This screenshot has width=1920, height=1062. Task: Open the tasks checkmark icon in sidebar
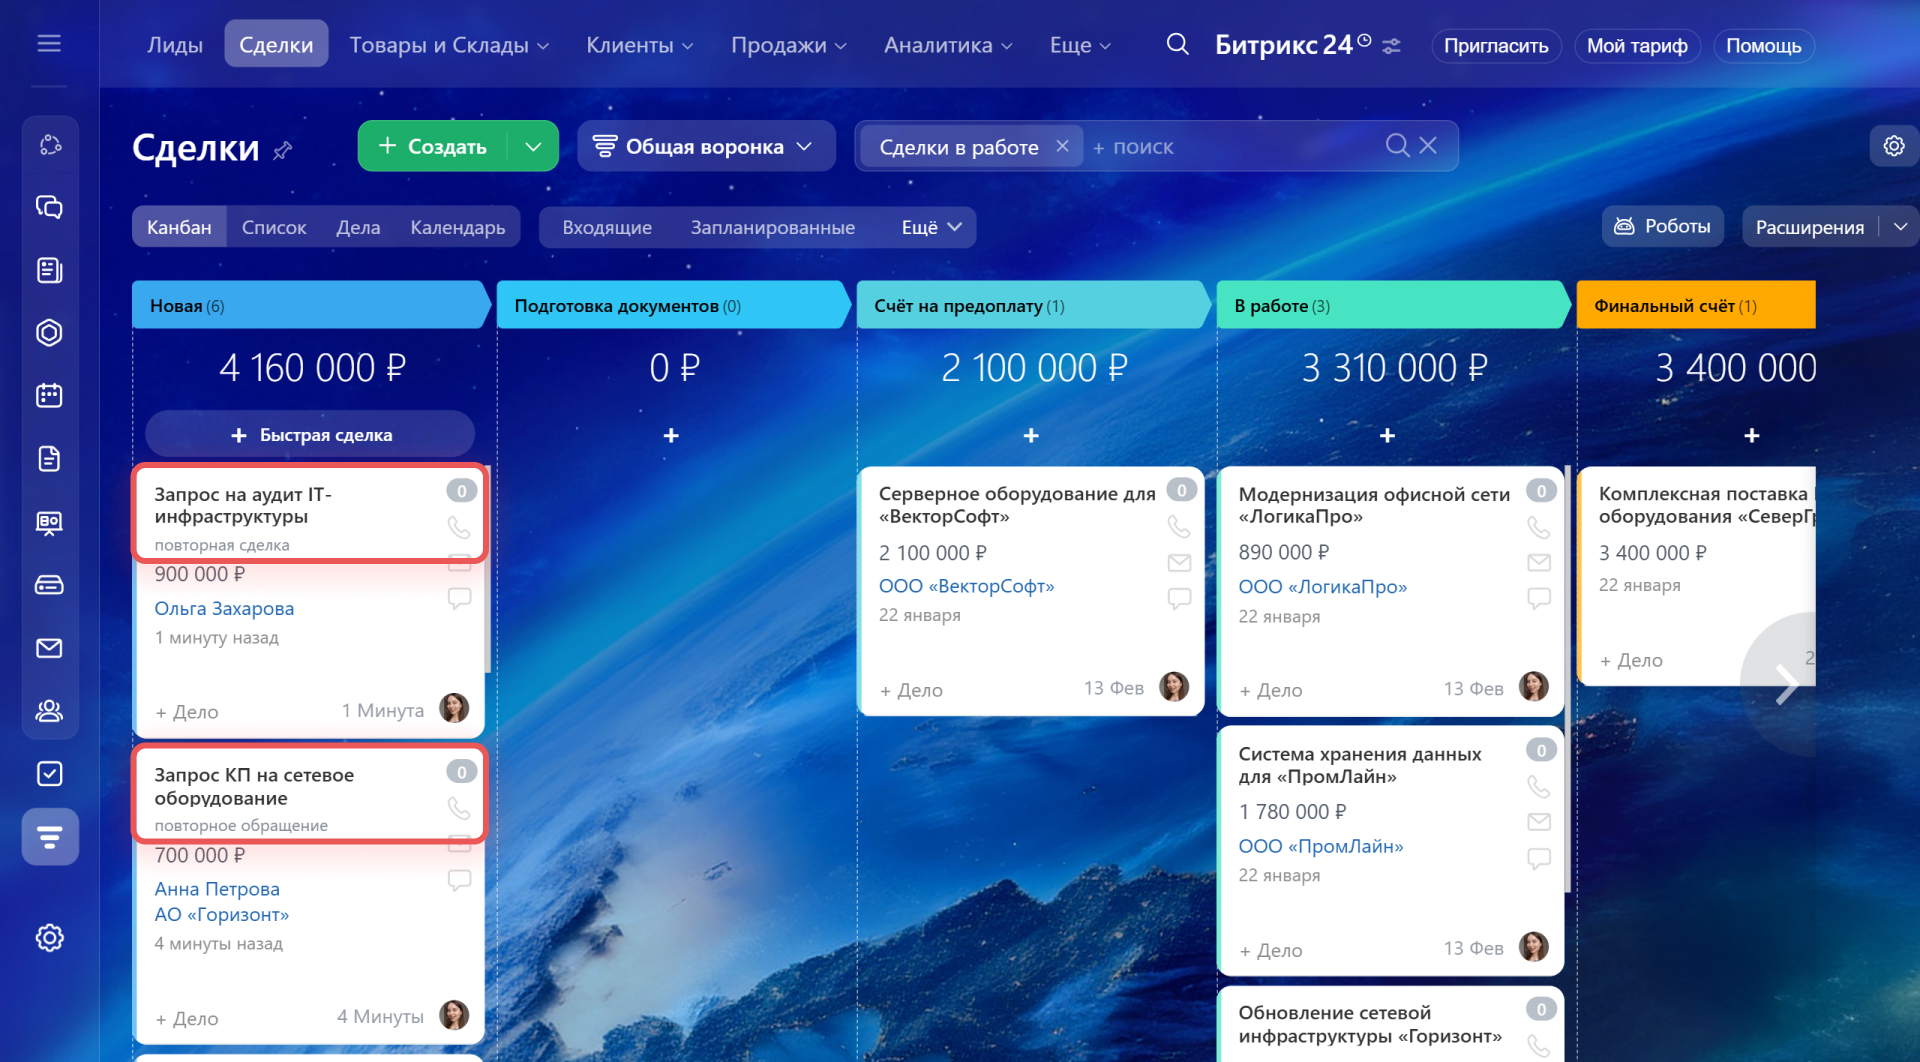49,774
